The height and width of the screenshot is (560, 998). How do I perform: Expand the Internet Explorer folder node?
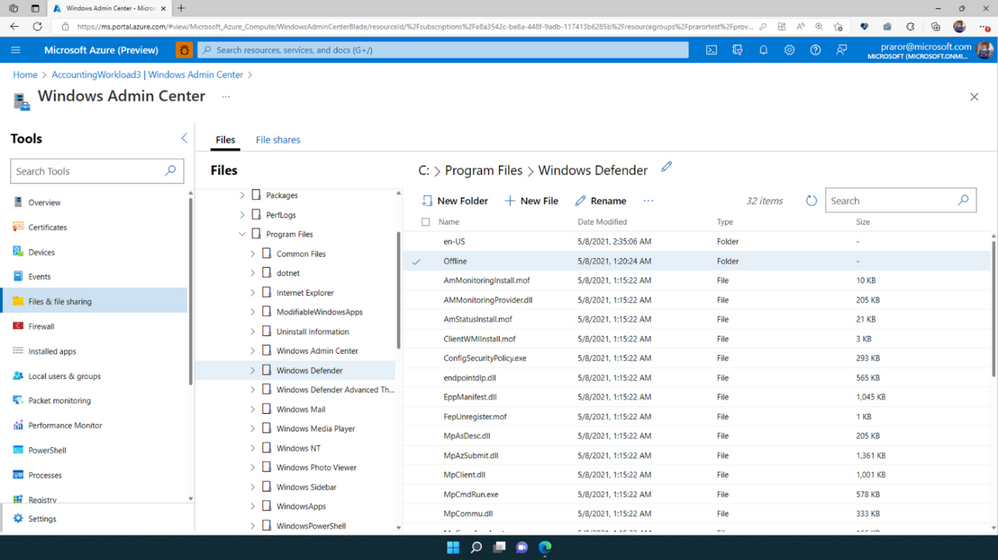[x=252, y=293]
